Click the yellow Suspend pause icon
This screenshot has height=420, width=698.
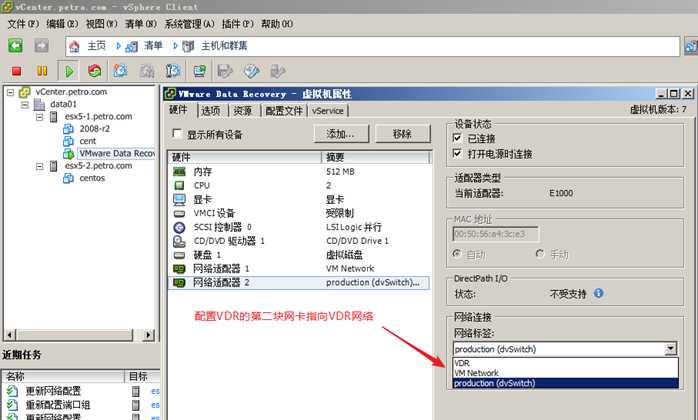tap(42, 71)
